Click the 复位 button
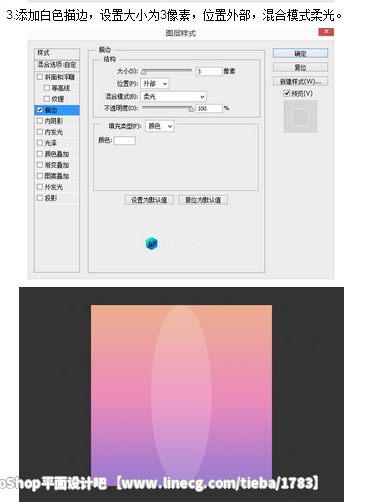 point(300,67)
